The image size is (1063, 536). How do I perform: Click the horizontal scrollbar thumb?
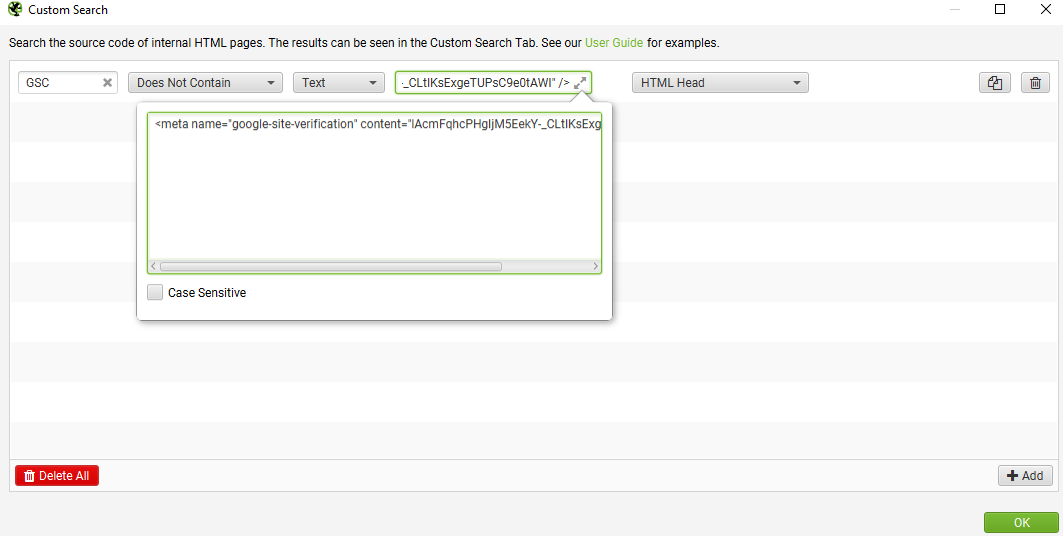point(331,266)
